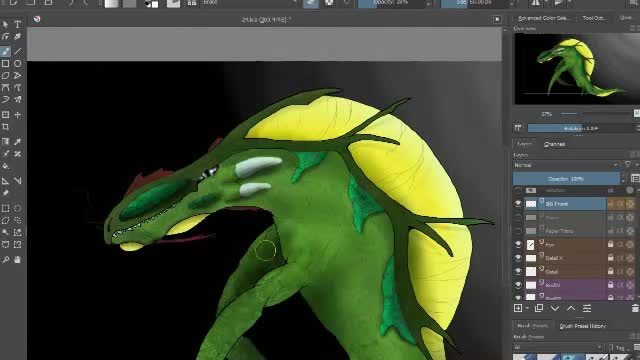
Task: Select the Multibrush tool
Action: click(18, 100)
